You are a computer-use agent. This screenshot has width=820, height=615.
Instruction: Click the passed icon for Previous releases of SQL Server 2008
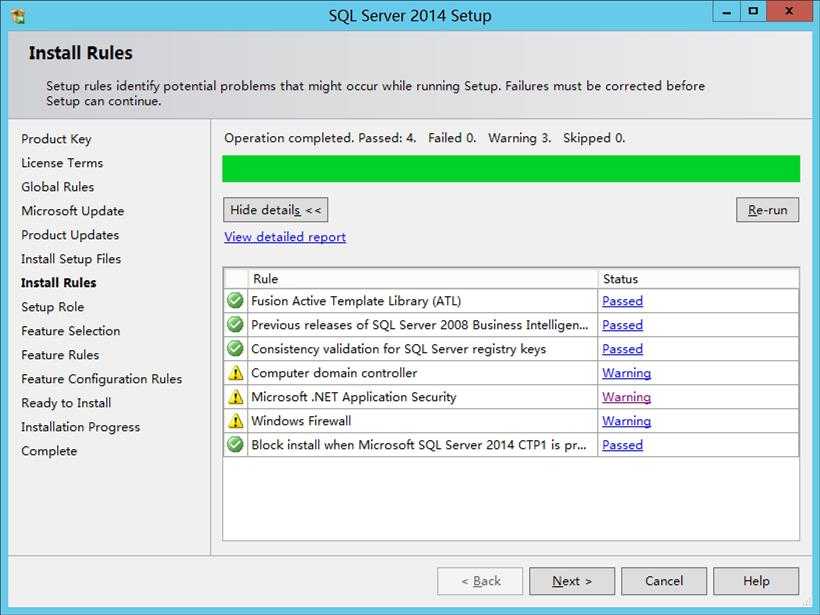click(235, 325)
